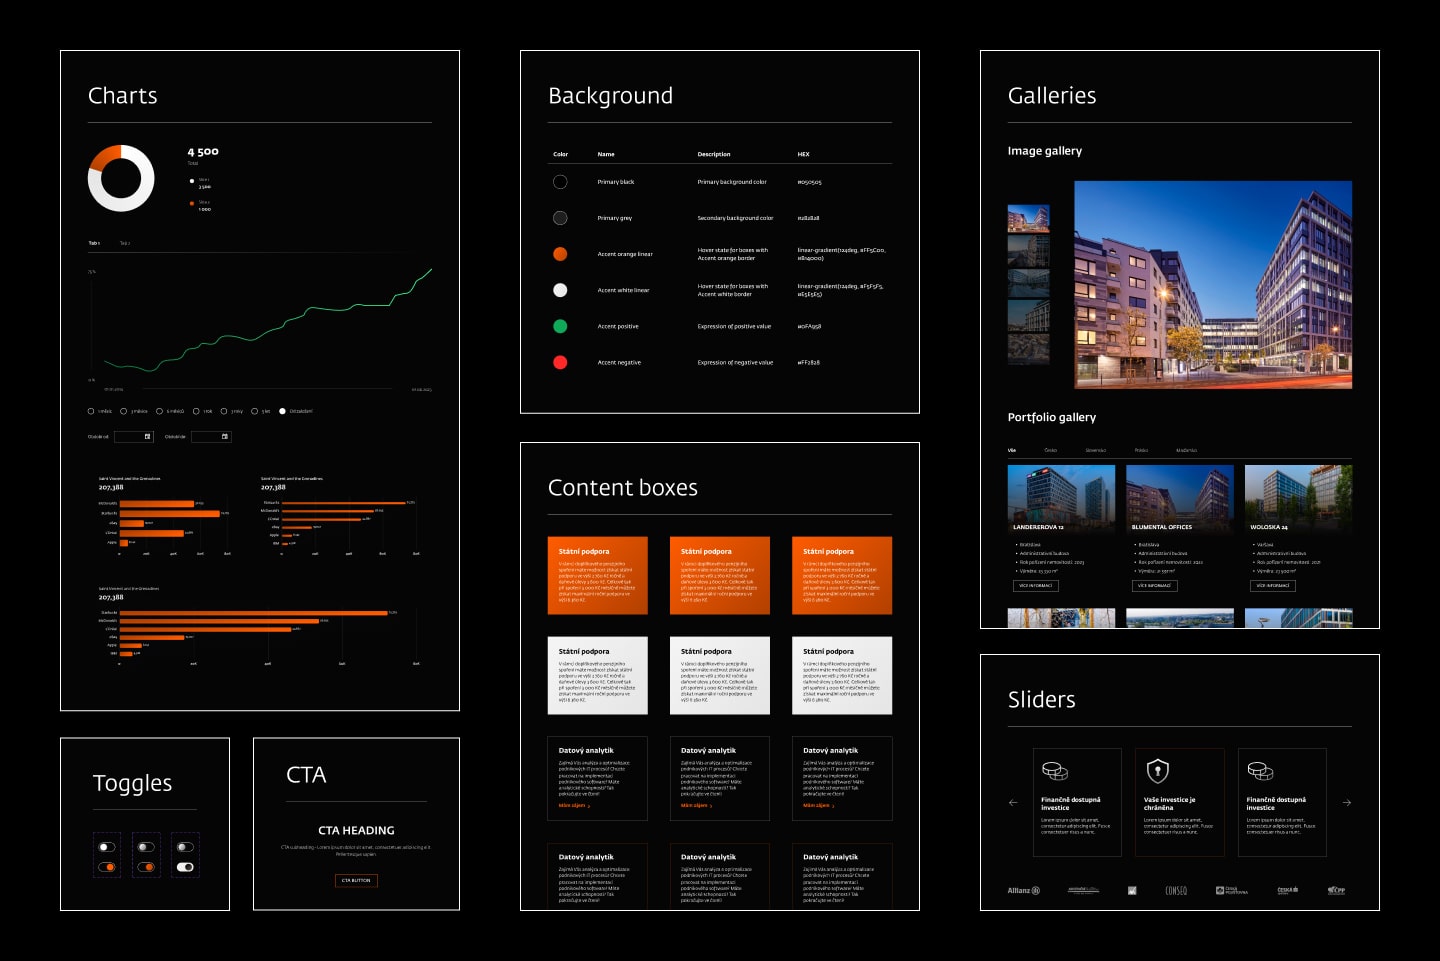Switch on the off toggle in first column
Screen dimensions: 1440x961
107,847
